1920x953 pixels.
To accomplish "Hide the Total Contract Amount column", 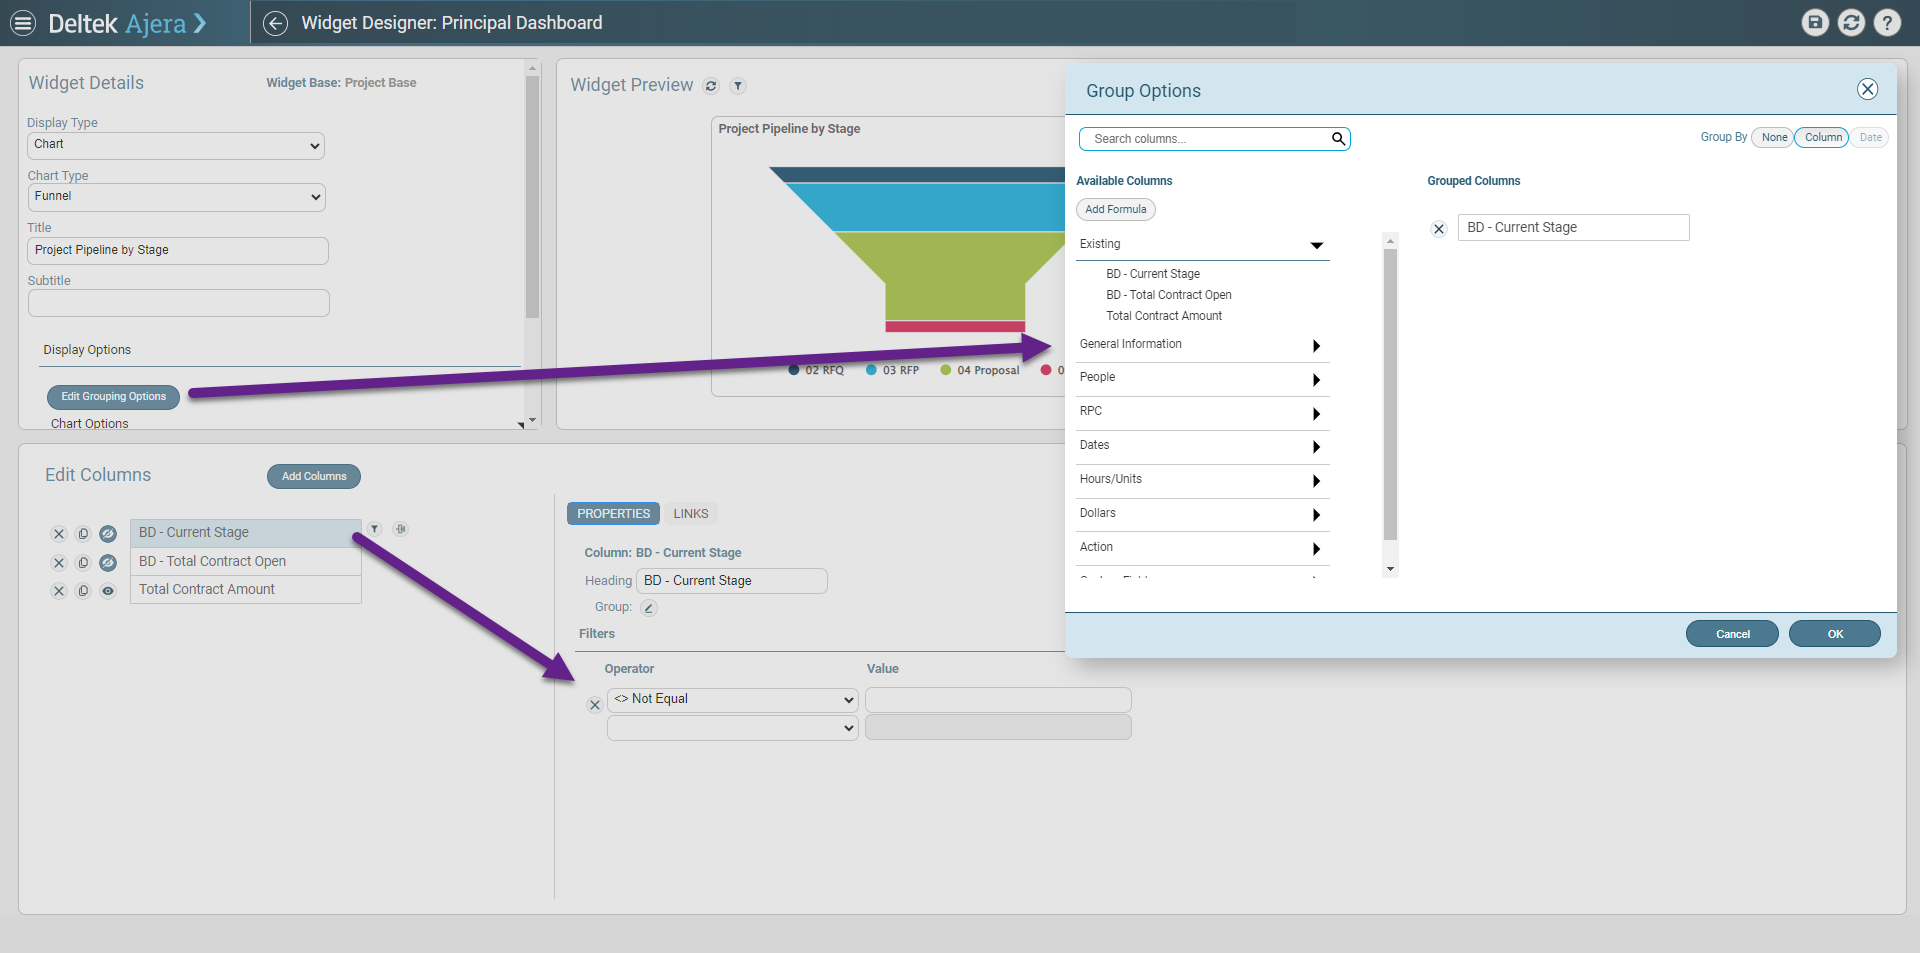I will [108, 590].
